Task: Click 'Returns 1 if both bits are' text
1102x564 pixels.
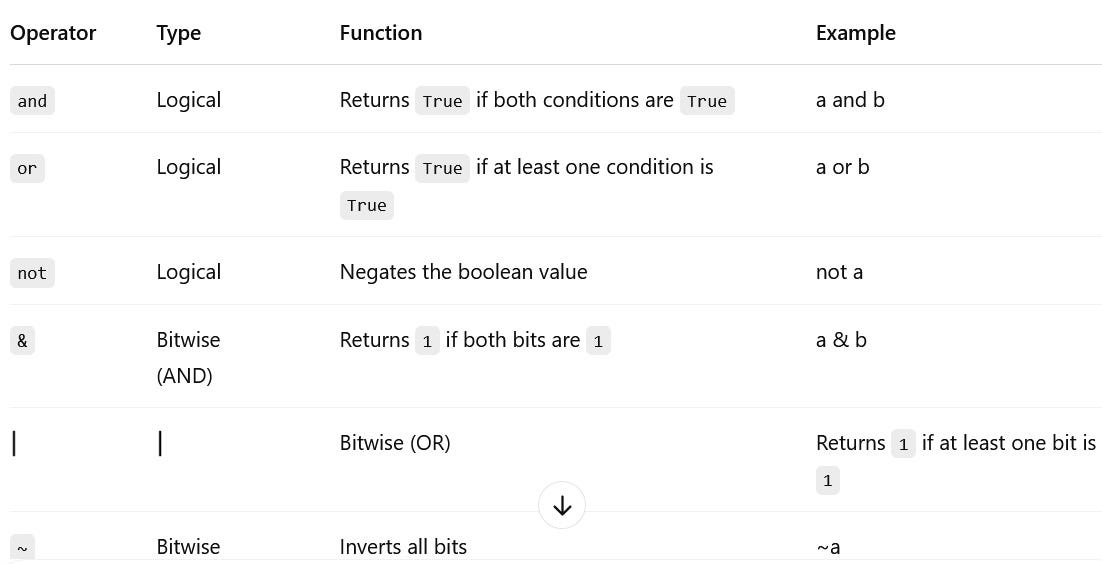Action: click(x=475, y=340)
